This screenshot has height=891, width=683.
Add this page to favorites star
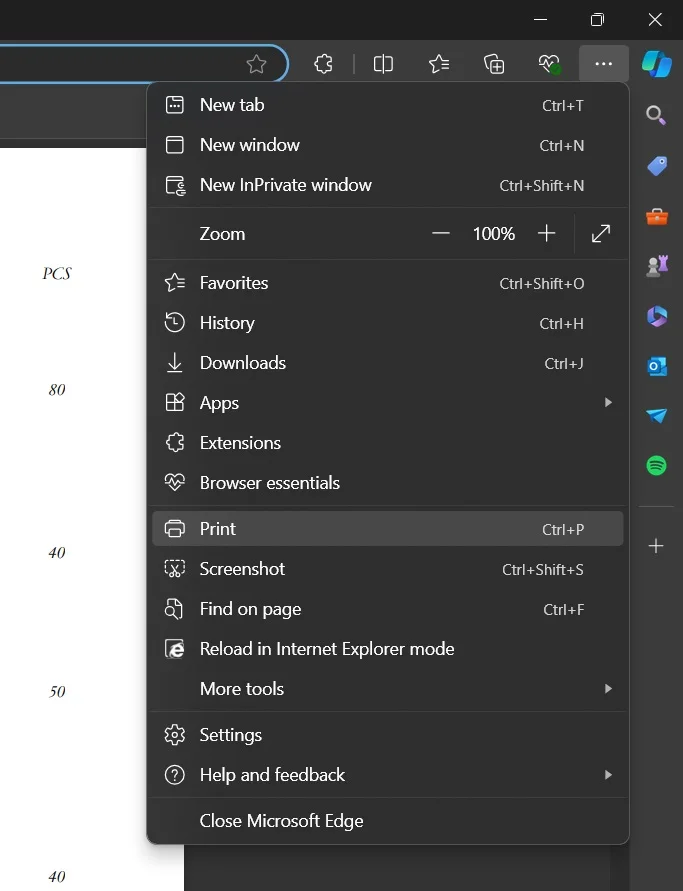[256, 64]
